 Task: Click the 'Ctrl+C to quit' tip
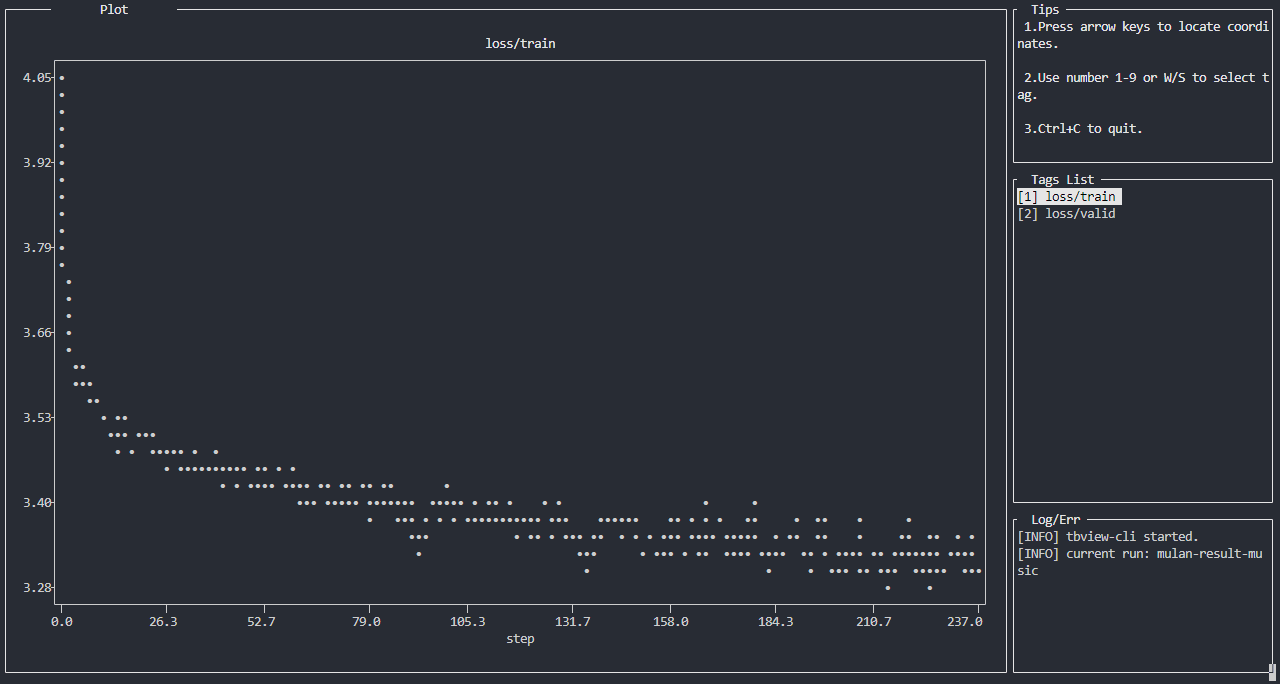click(1083, 129)
